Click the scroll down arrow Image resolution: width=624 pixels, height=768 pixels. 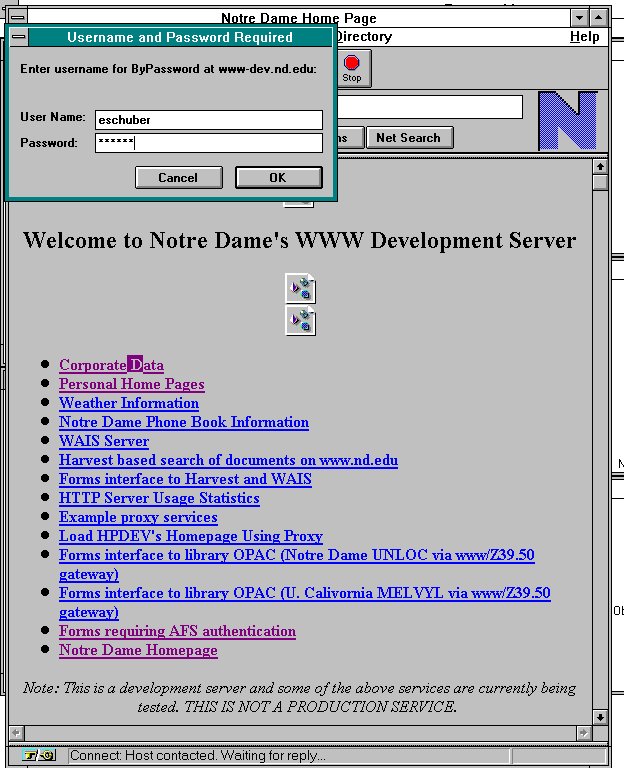coord(600,718)
